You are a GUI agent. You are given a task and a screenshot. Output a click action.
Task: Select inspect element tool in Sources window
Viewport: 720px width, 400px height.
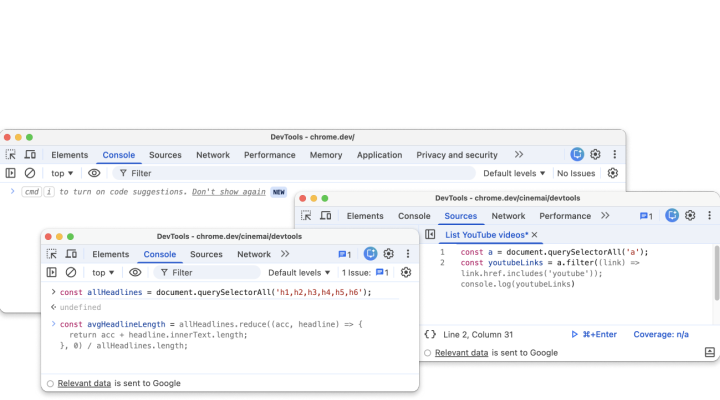[x=306, y=216]
